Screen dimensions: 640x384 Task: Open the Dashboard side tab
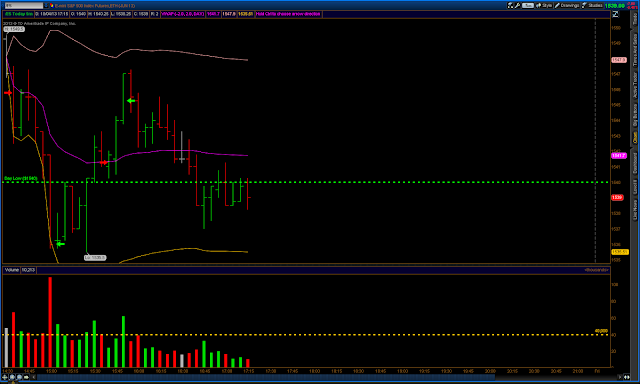(635, 163)
